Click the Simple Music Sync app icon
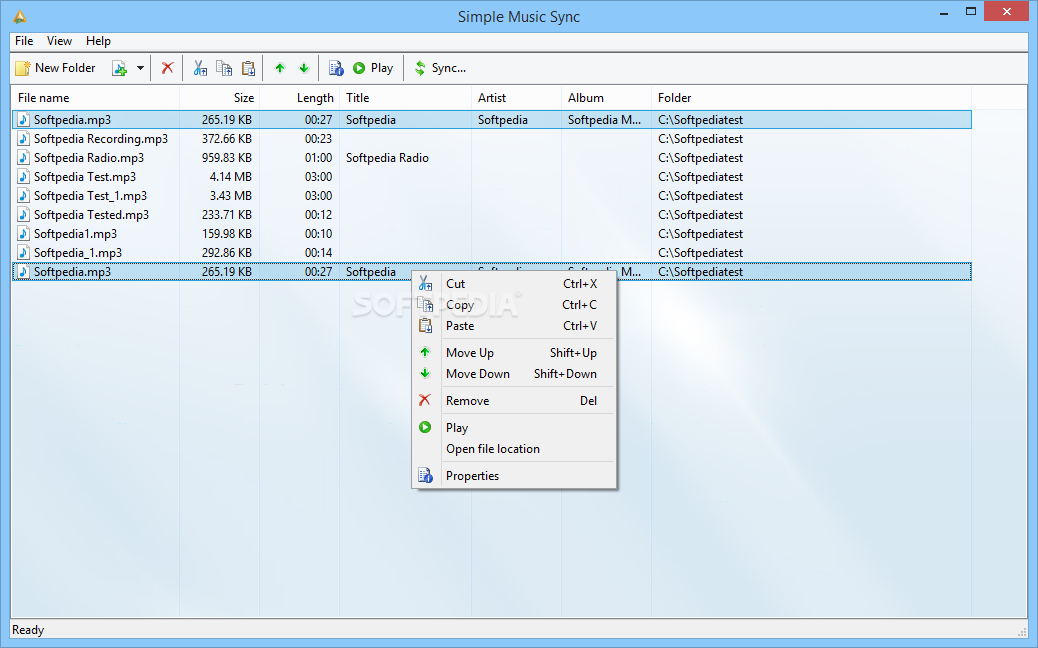 [x=20, y=17]
